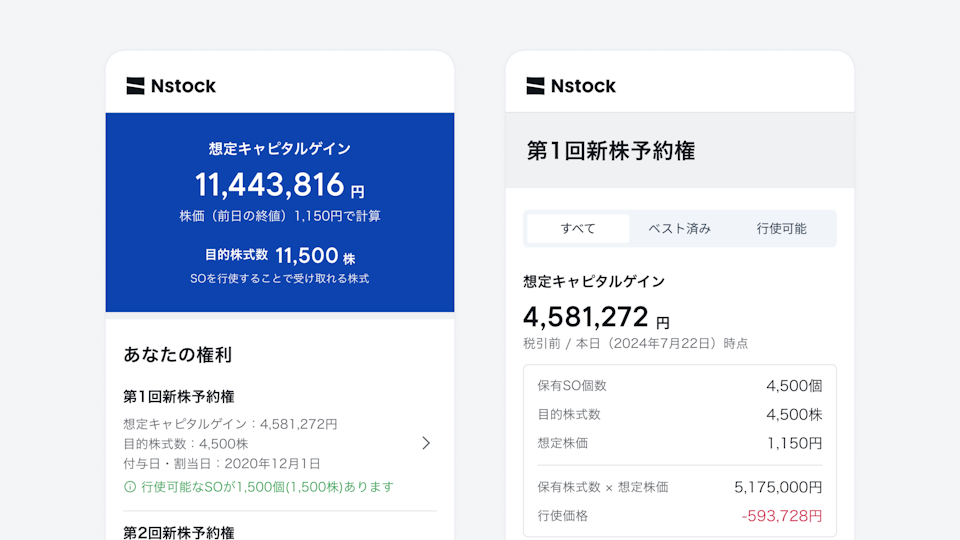Click the red -593,728円 value
Viewport: 960px width, 540px height.
[782, 516]
